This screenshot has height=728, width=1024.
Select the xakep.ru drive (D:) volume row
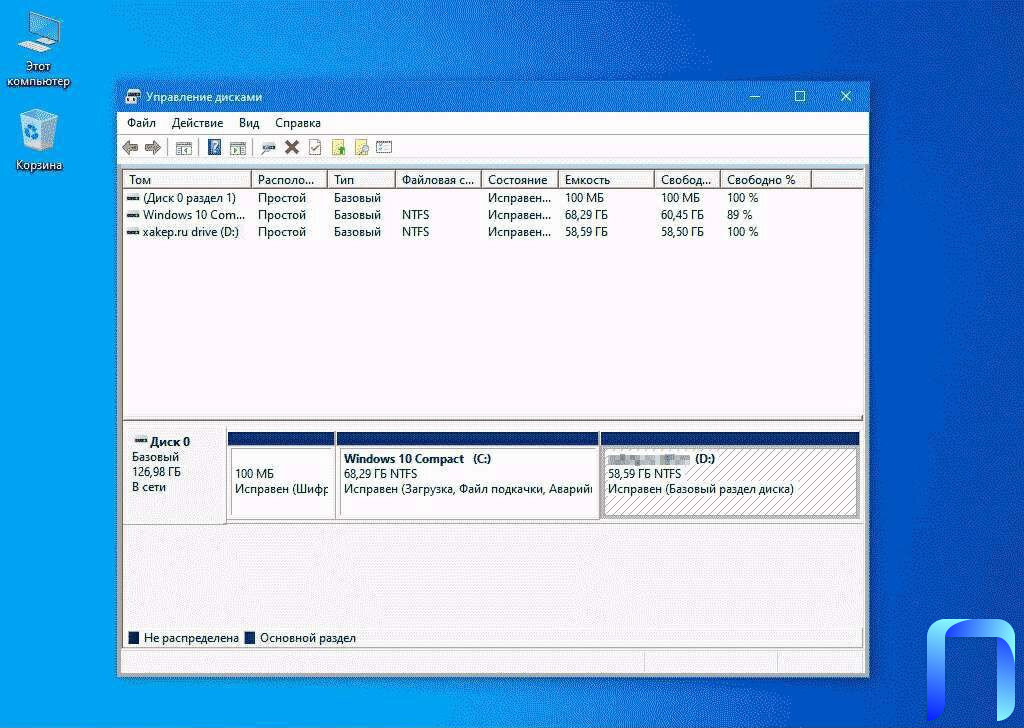pos(493,232)
